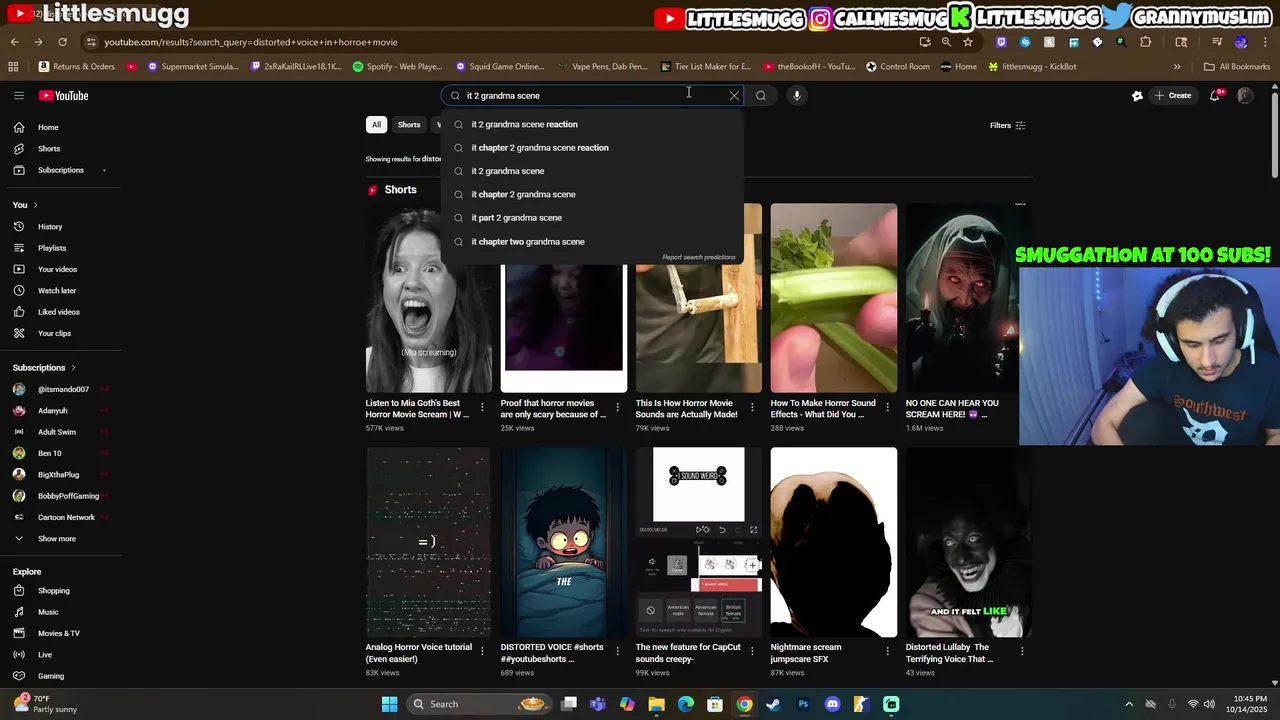
Task: Choose suggestion 'it chapter 2 grandma scene reaction'
Action: pyautogui.click(x=594, y=148)
